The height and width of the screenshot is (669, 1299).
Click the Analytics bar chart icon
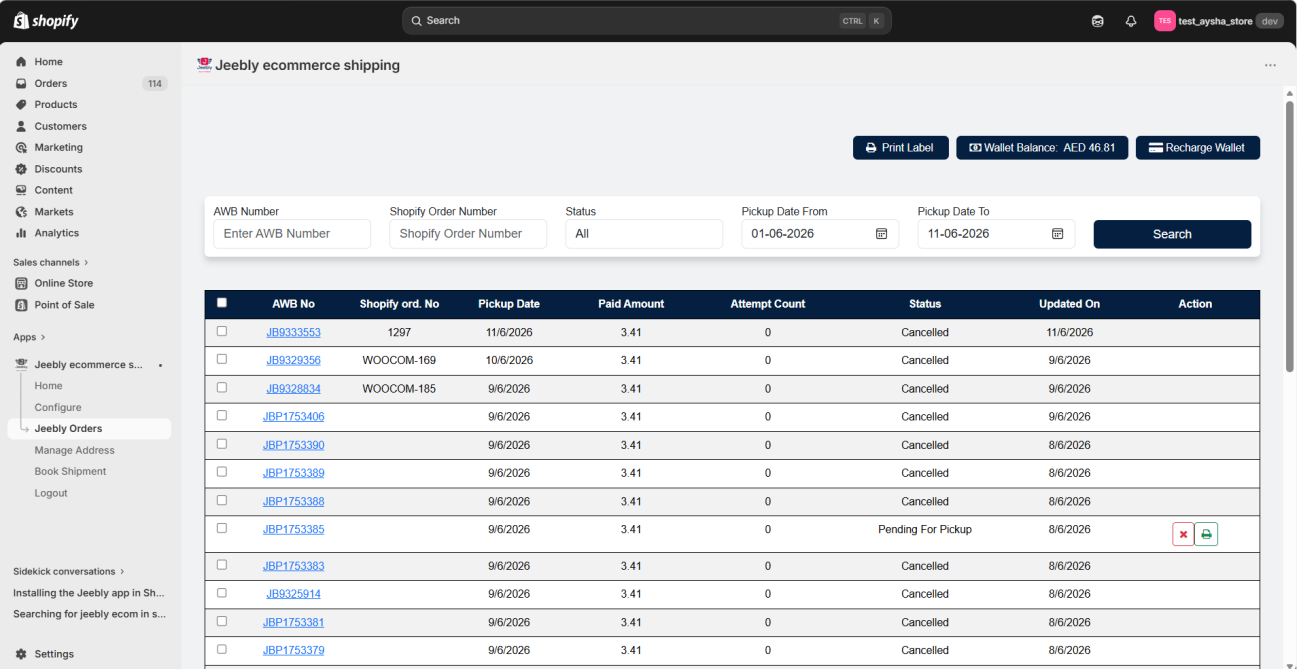point(21,233)
